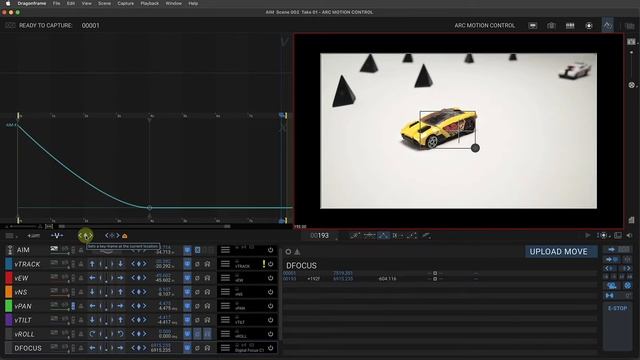Image resolution: width=640 pixels, height=360 pixels.
Task: Set a keyframe at the current location
Action: click(x=86, y=236)
